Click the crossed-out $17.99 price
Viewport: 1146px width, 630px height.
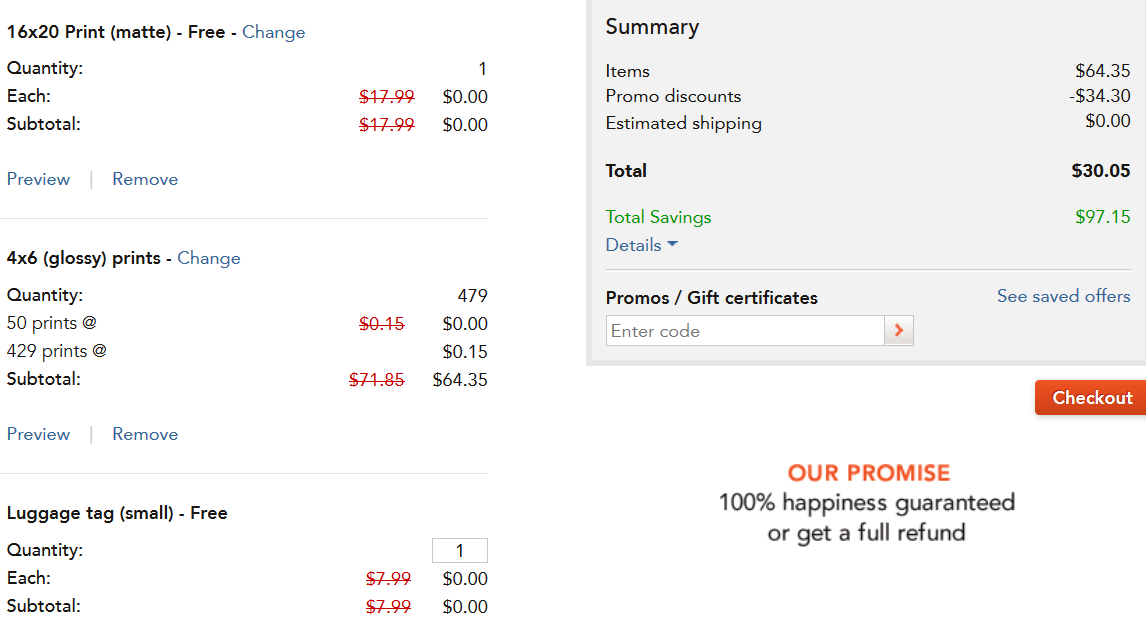pyautogui.click(x=387, y=96)
